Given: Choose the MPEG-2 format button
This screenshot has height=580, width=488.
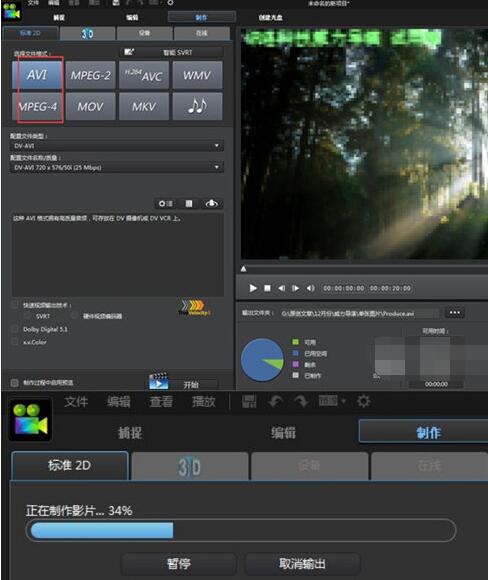Looking at the screenshot, I should click(x=91, y=75).
